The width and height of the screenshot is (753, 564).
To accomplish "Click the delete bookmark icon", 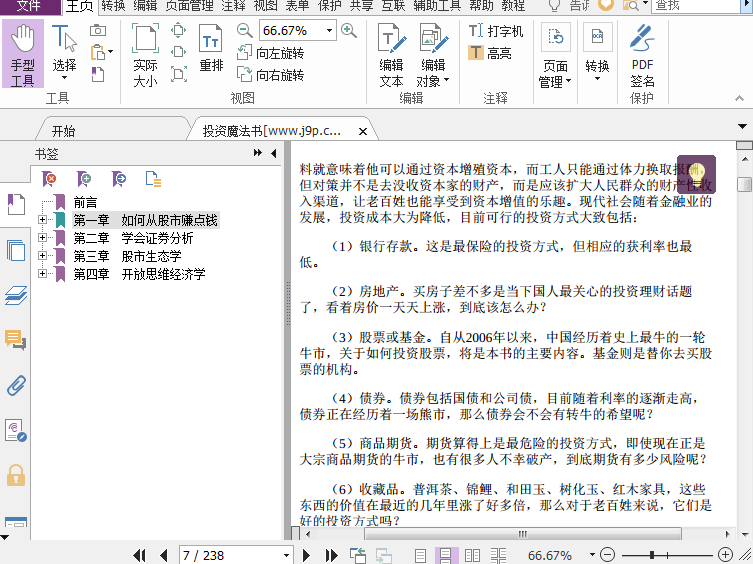I will [49, 179].
